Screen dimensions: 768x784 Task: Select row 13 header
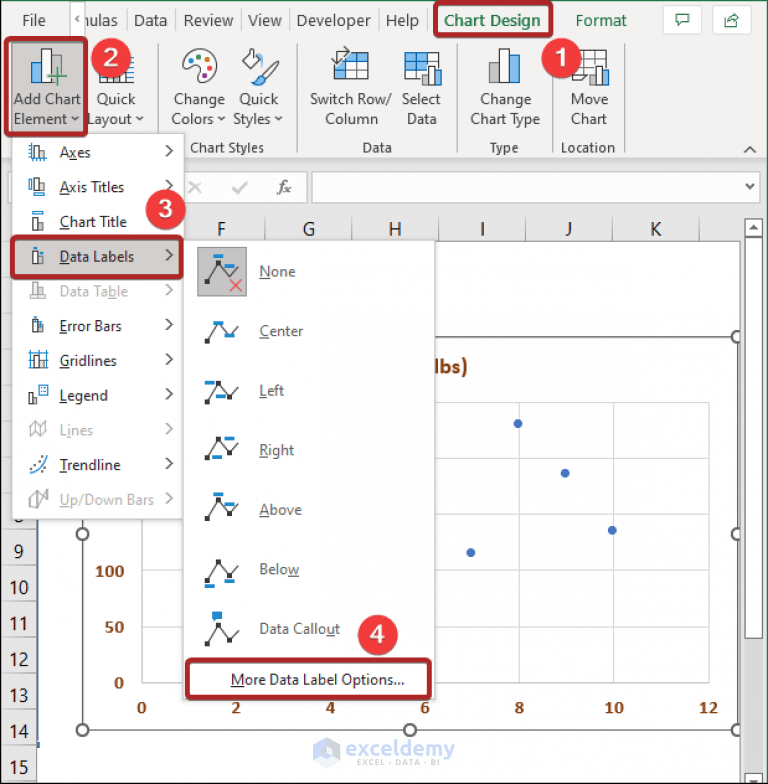click(x=19, y=694)
